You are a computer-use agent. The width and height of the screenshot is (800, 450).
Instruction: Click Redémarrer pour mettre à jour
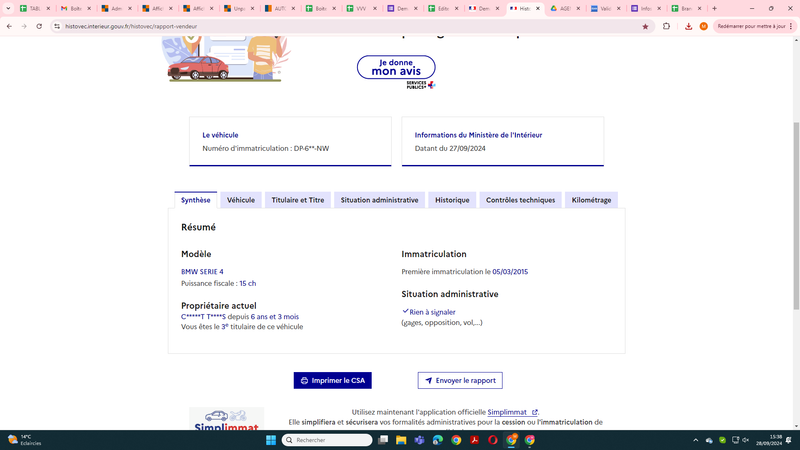point(754,26)
